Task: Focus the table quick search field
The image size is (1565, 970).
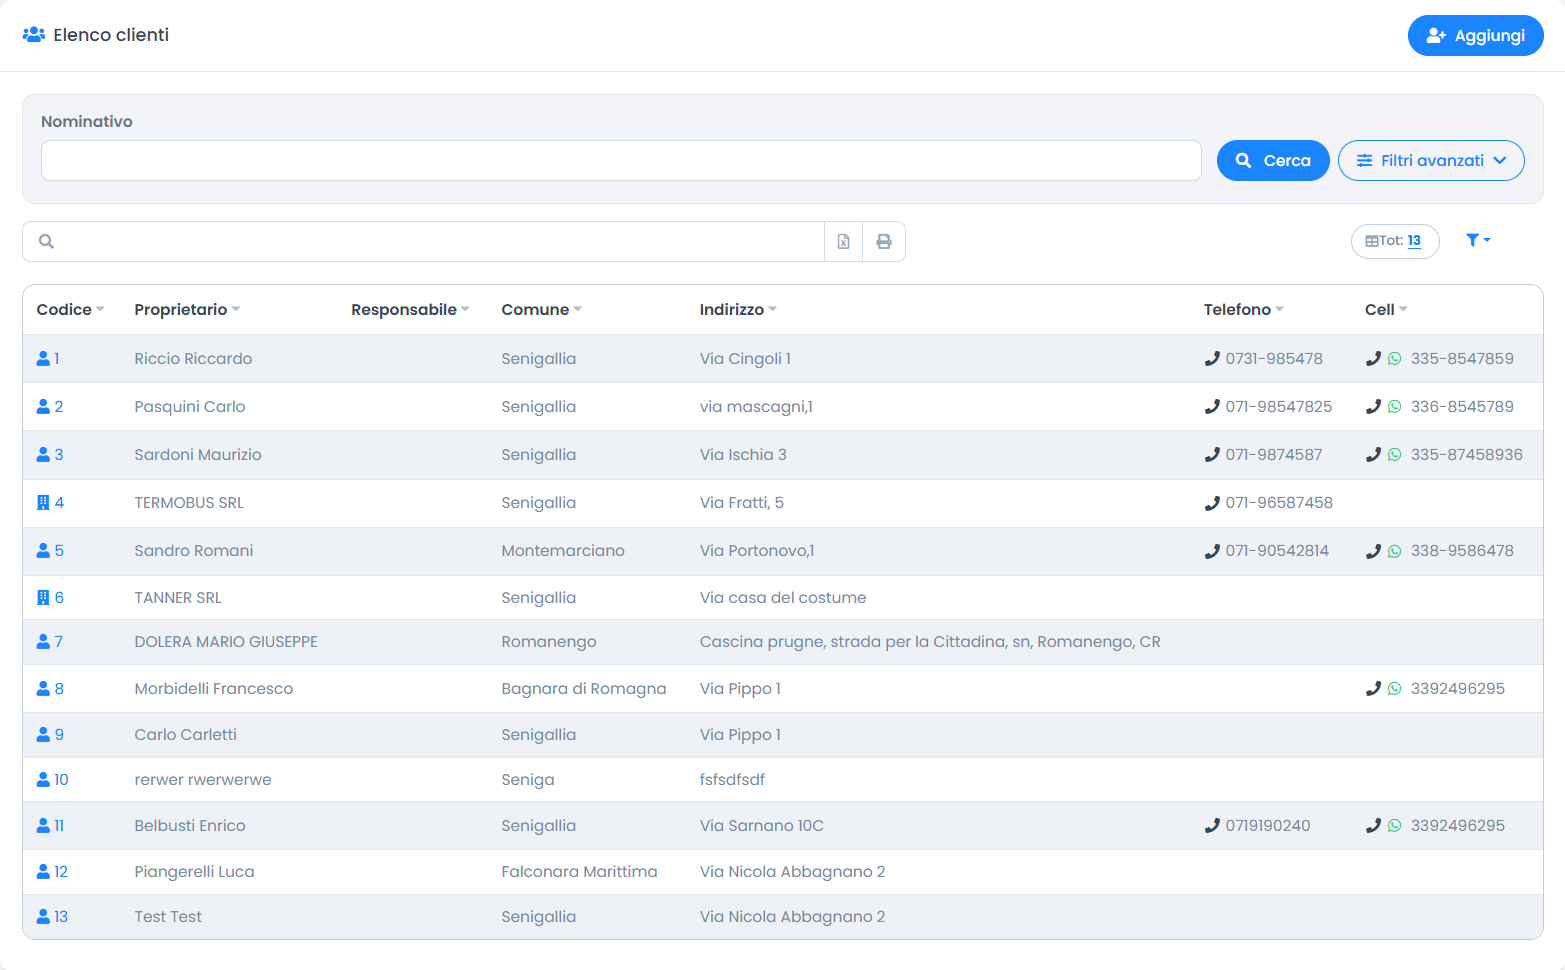Action: point(424,241)
